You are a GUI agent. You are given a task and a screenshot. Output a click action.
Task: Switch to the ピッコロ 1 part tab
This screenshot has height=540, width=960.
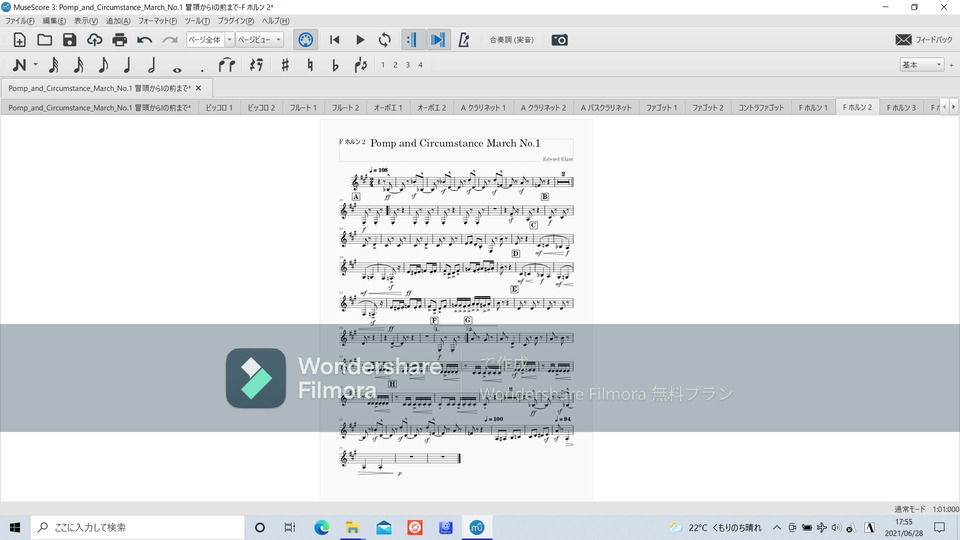pos(219,108)
